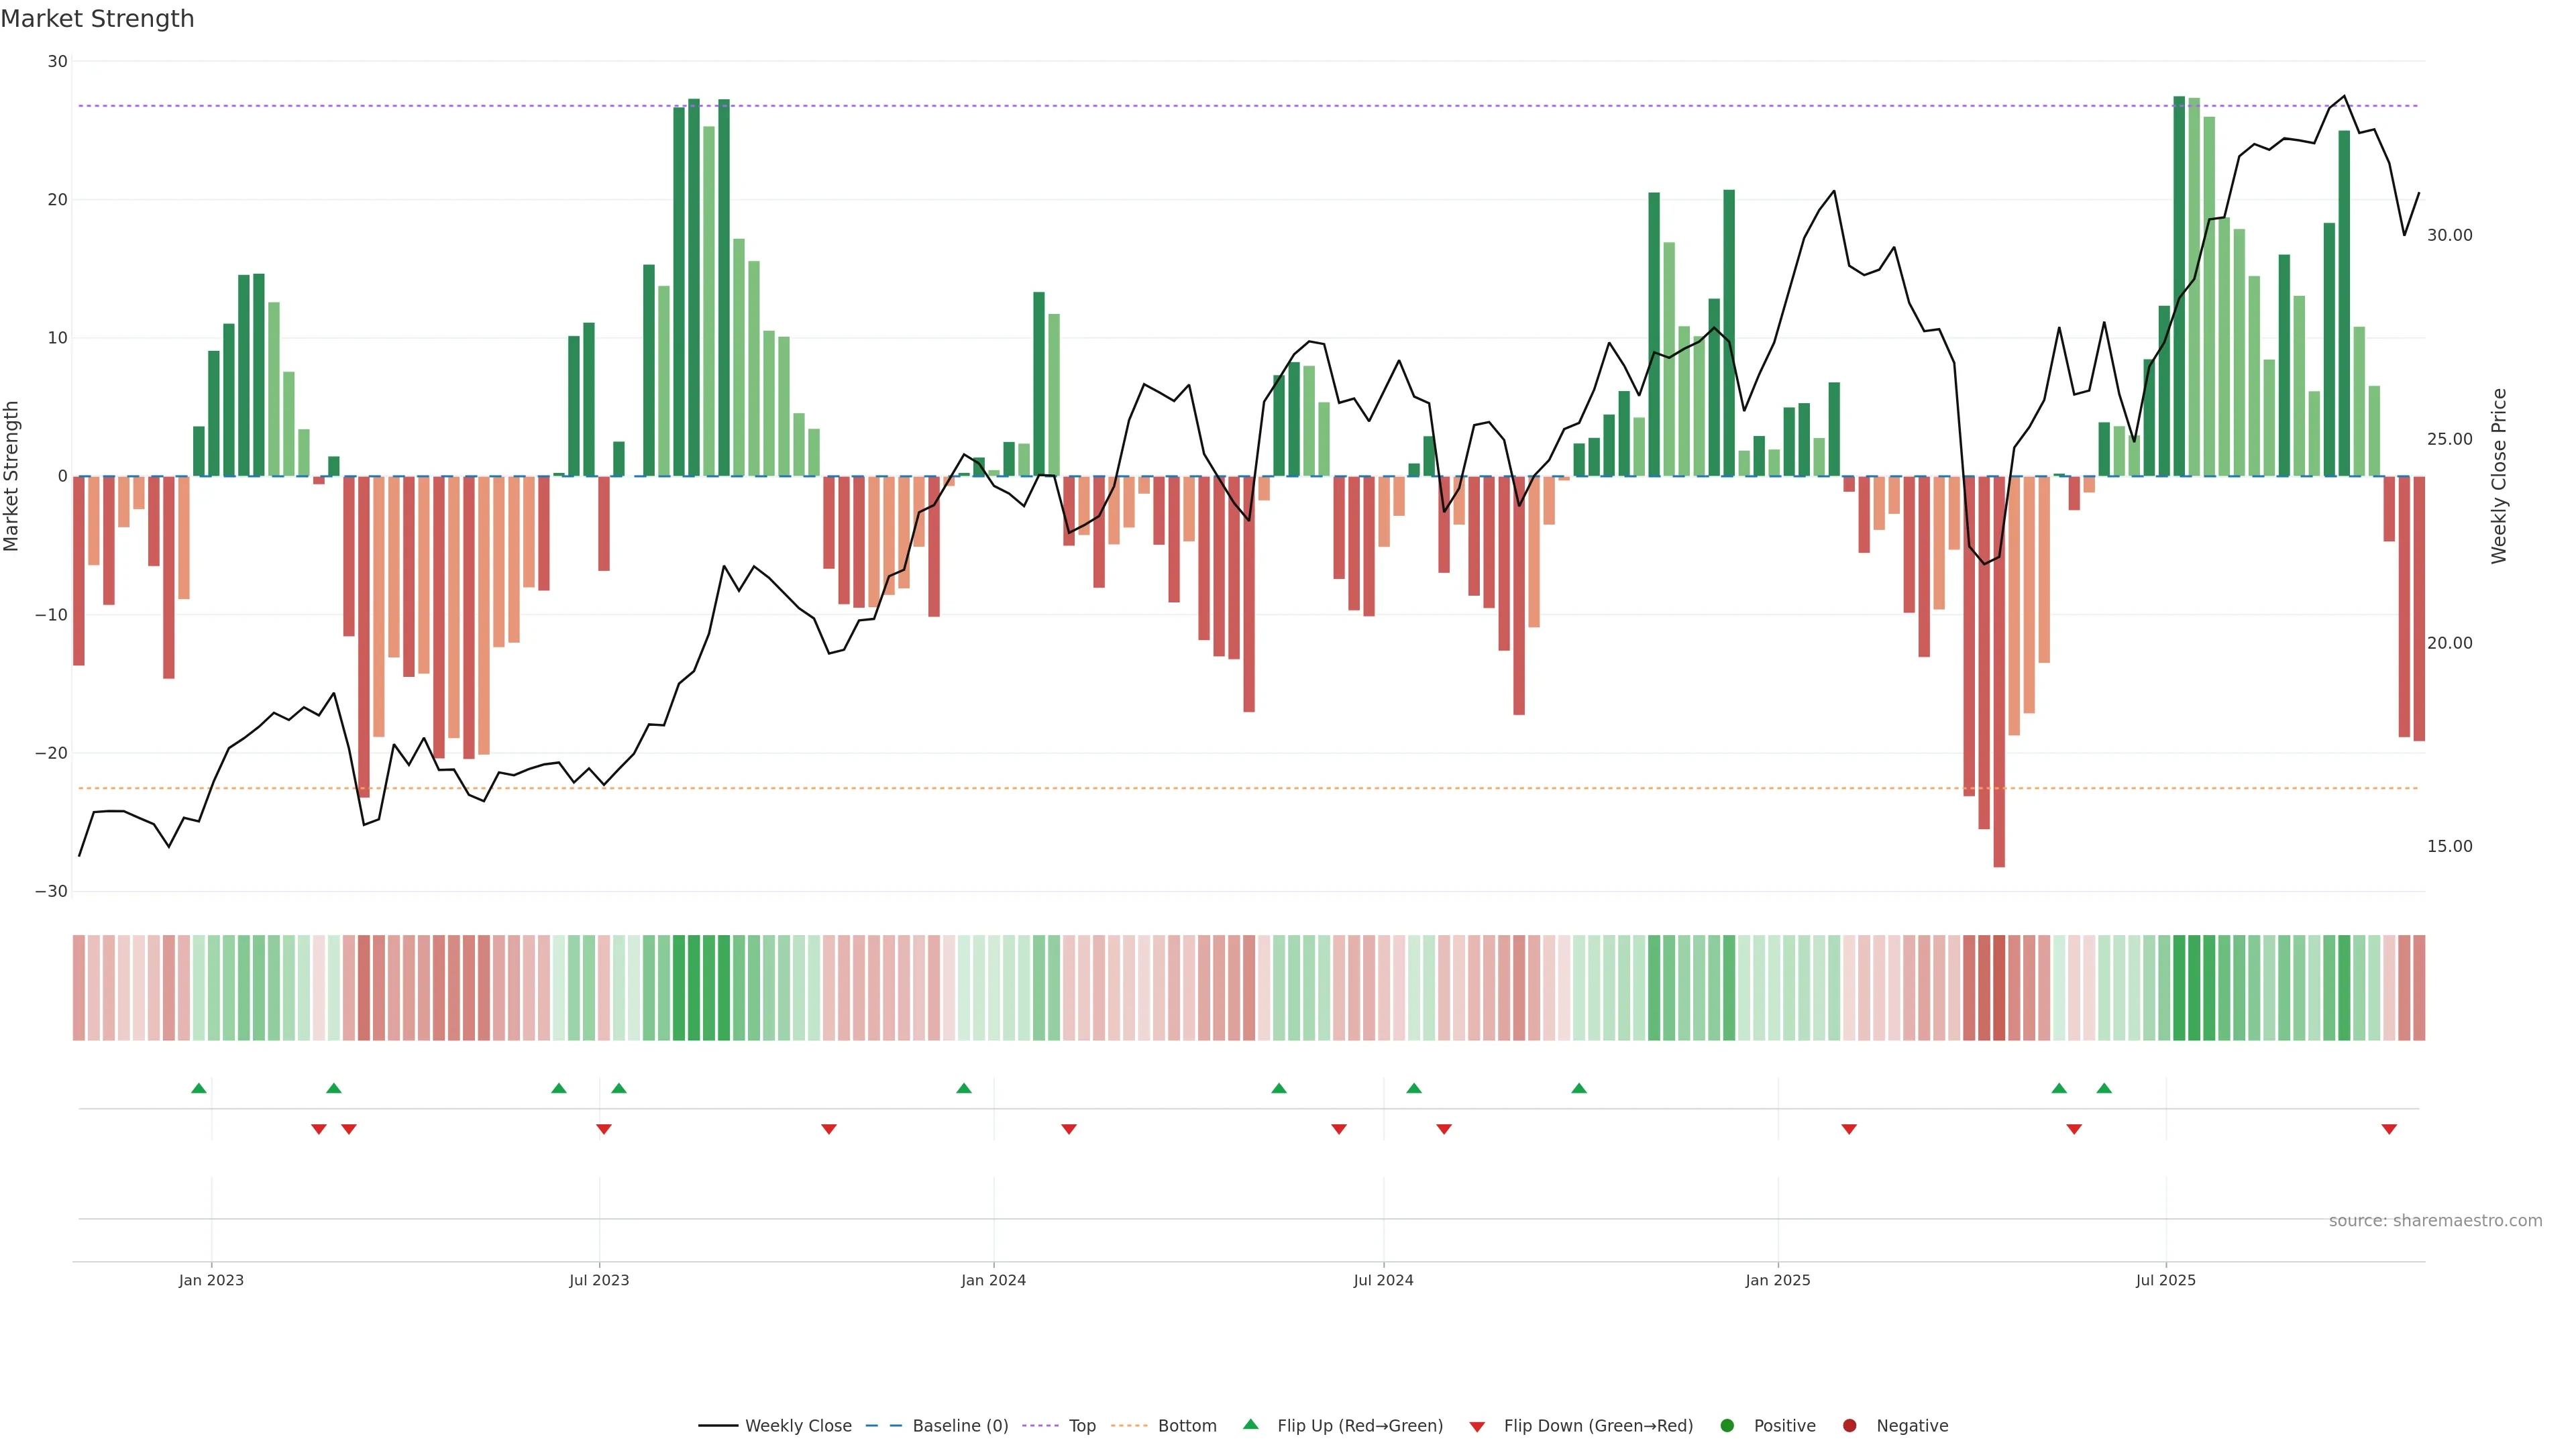Click Flip Down red triangle legend icon
Image resolution: width=2576 pixels, height=1449 pixels.
coord(1477,1426)
